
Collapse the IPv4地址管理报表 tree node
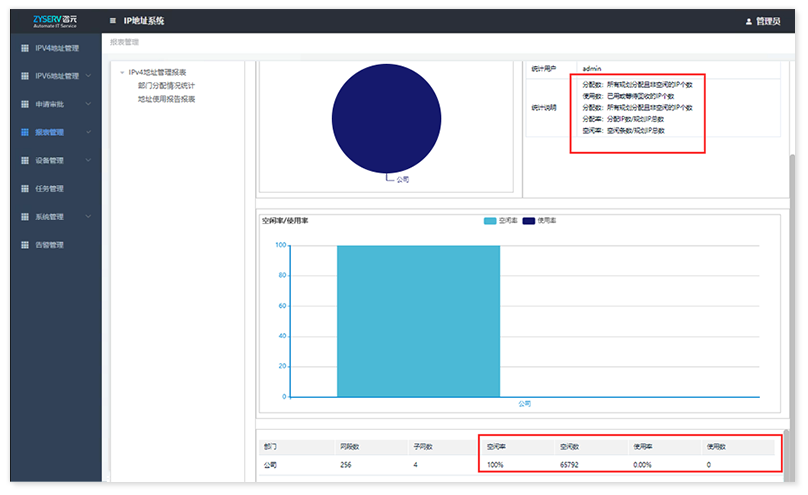(x=121, y=72)
